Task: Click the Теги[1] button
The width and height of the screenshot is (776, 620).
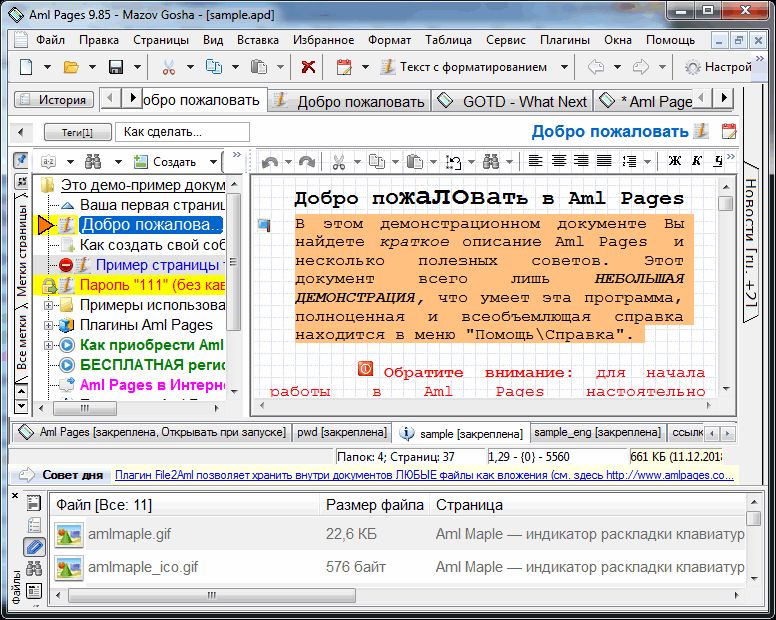Action: point(77,132)
